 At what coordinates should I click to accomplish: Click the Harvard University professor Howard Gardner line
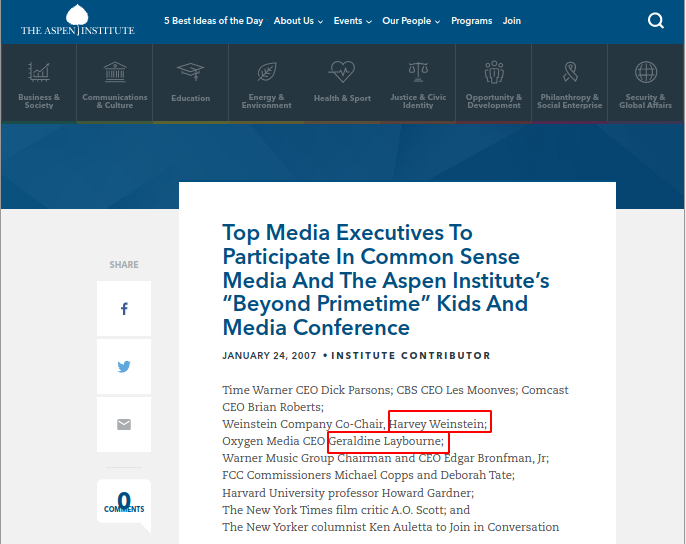coord(348,493)
